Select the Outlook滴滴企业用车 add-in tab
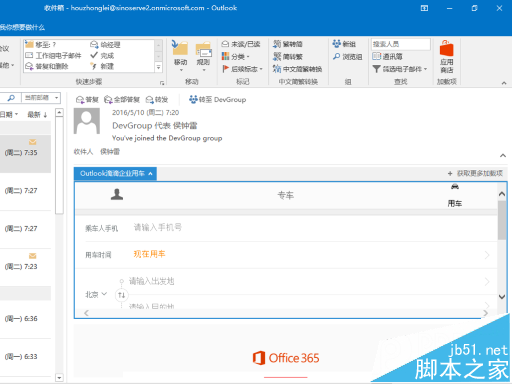The height and width of the screenshot is (384, 512). 115,174
